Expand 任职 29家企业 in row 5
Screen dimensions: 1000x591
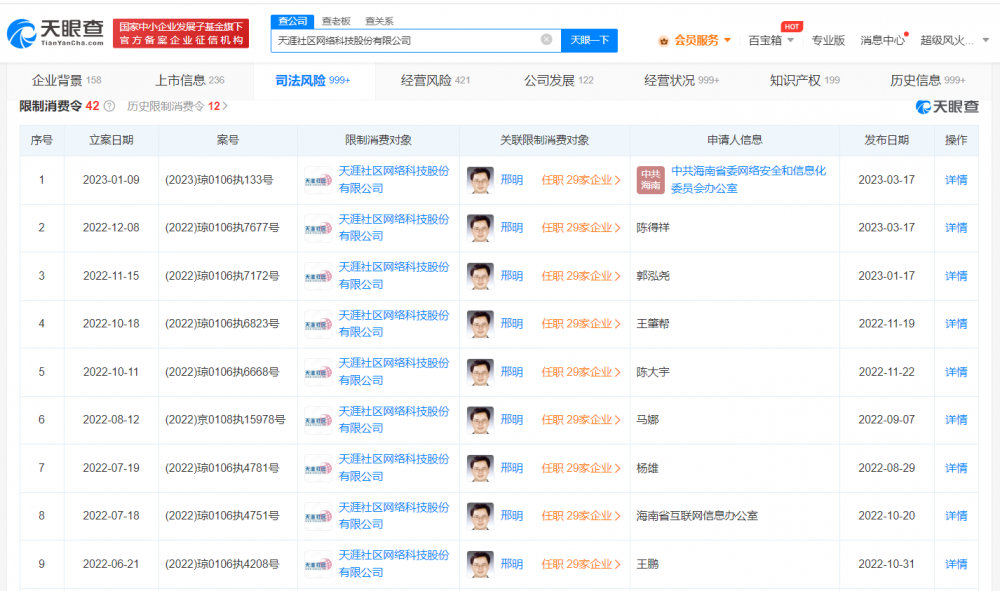point(581,372)
